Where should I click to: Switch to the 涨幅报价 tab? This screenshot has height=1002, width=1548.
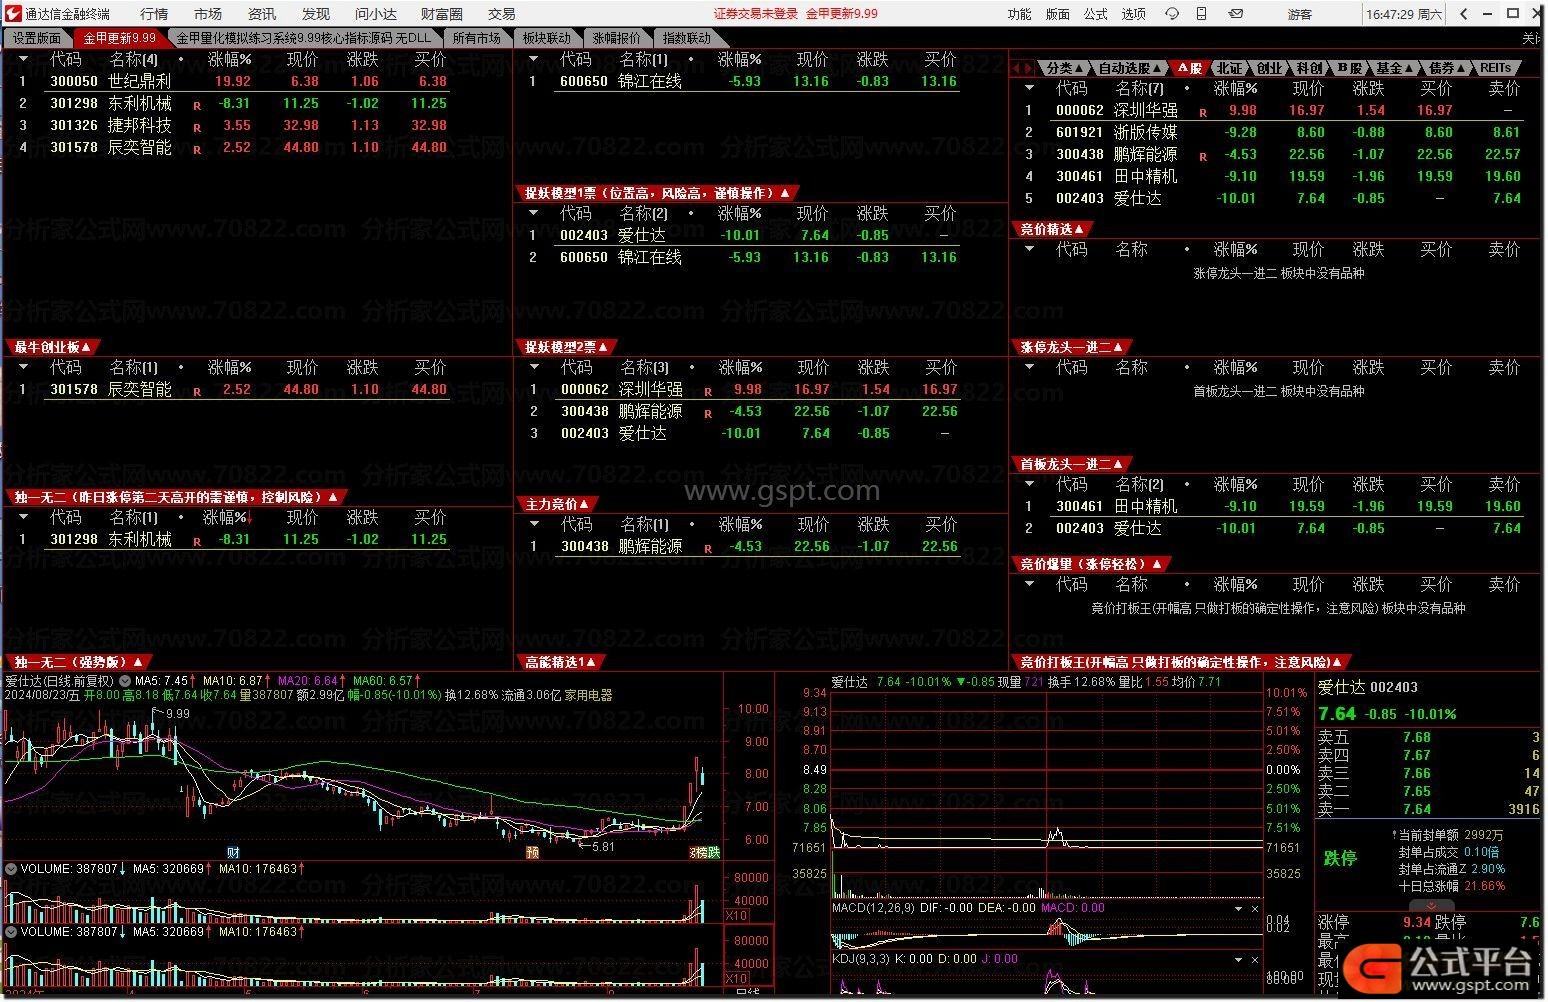617,38
